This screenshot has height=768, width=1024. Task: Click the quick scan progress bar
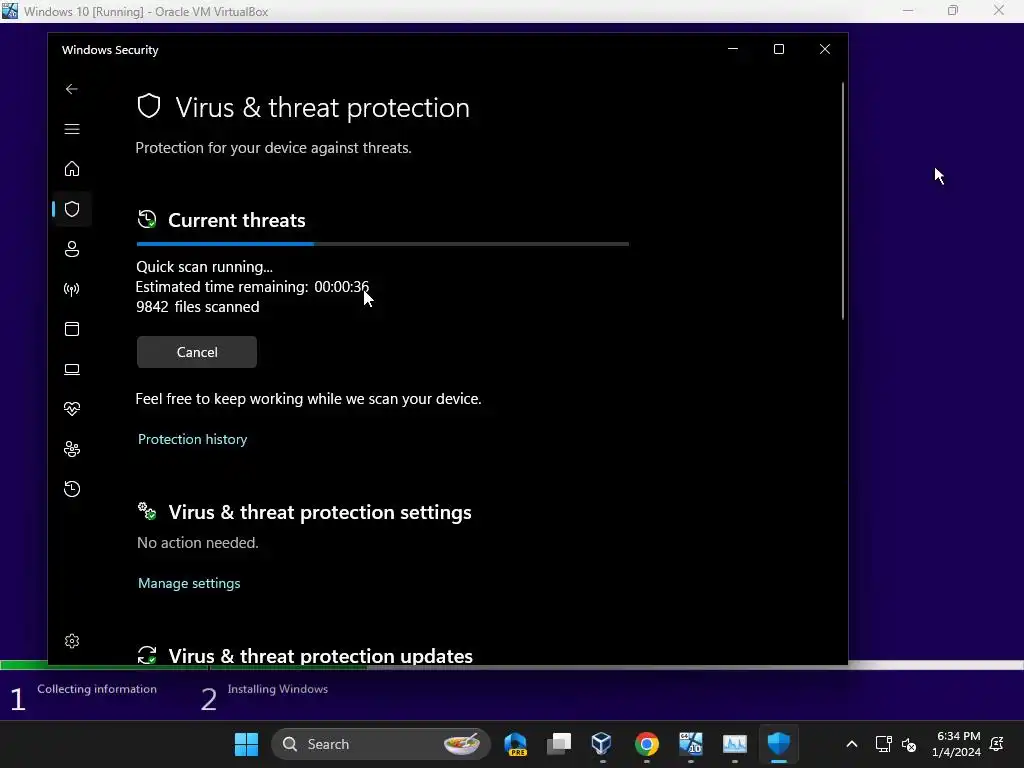point(383,244)
